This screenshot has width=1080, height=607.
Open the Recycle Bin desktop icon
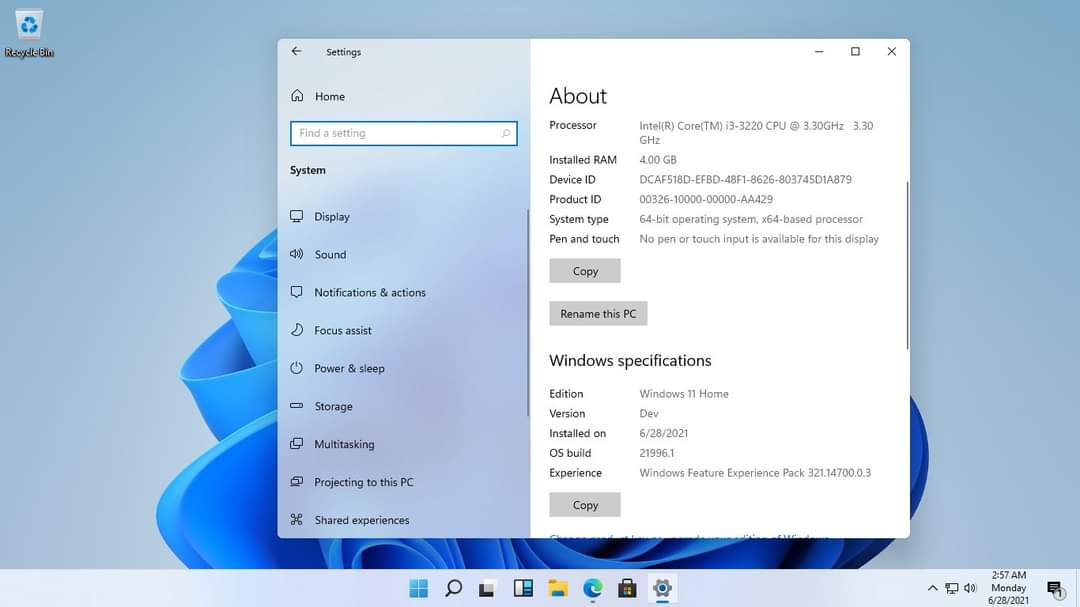pyautogui.click(x=29, y=32)
